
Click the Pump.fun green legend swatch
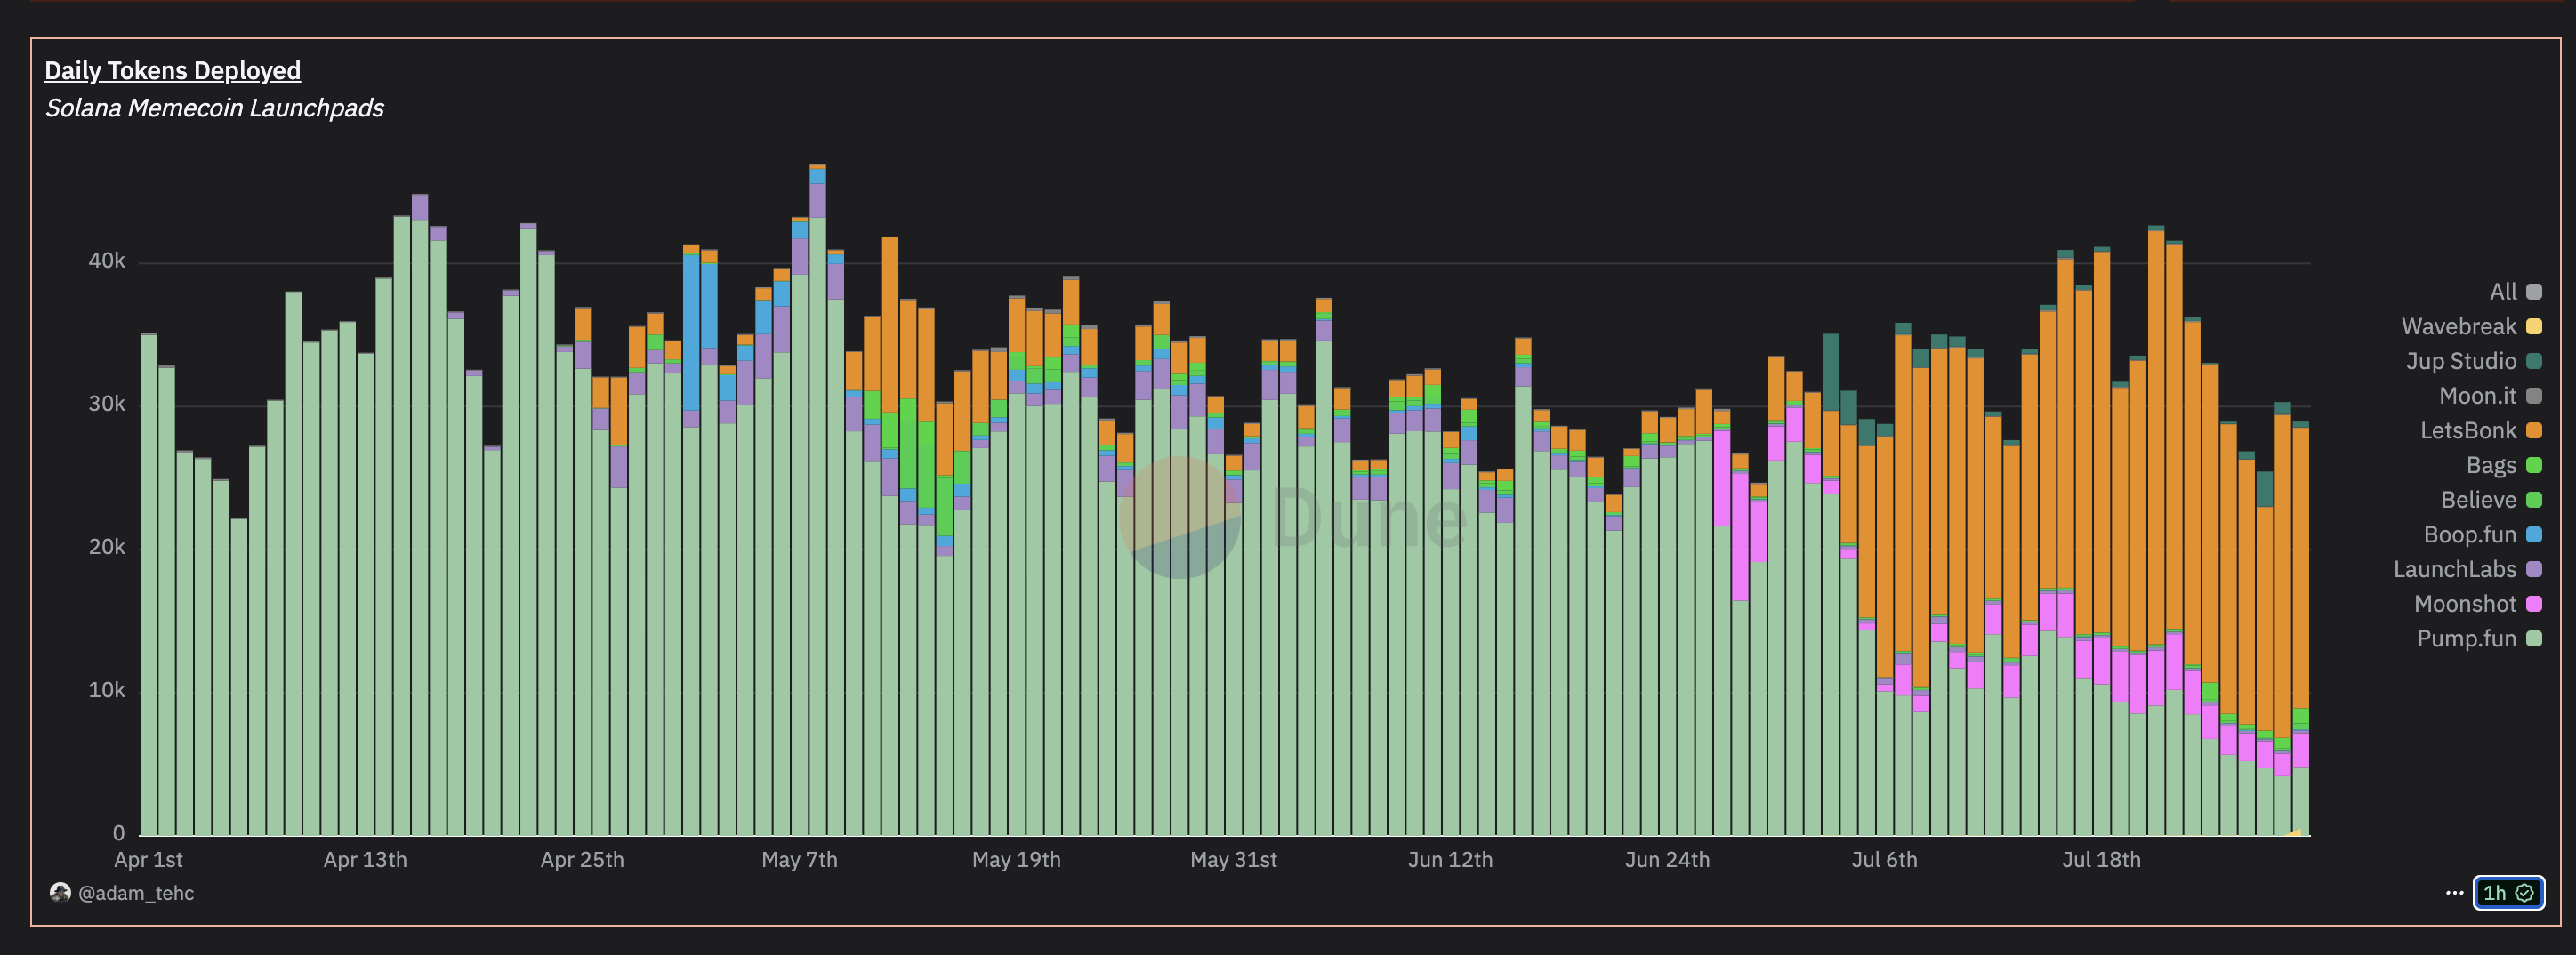click(x=2534, y=638)
